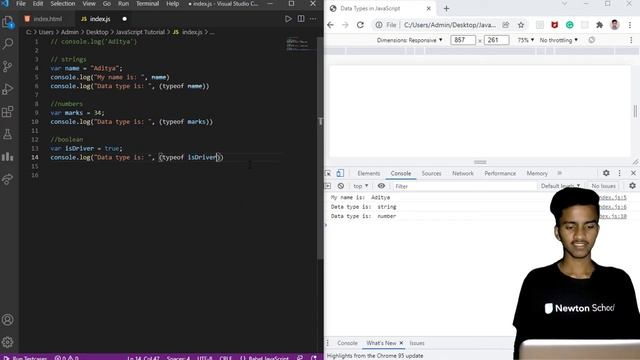Open the top JavaScript context dropdown

[x=361, y=186]
